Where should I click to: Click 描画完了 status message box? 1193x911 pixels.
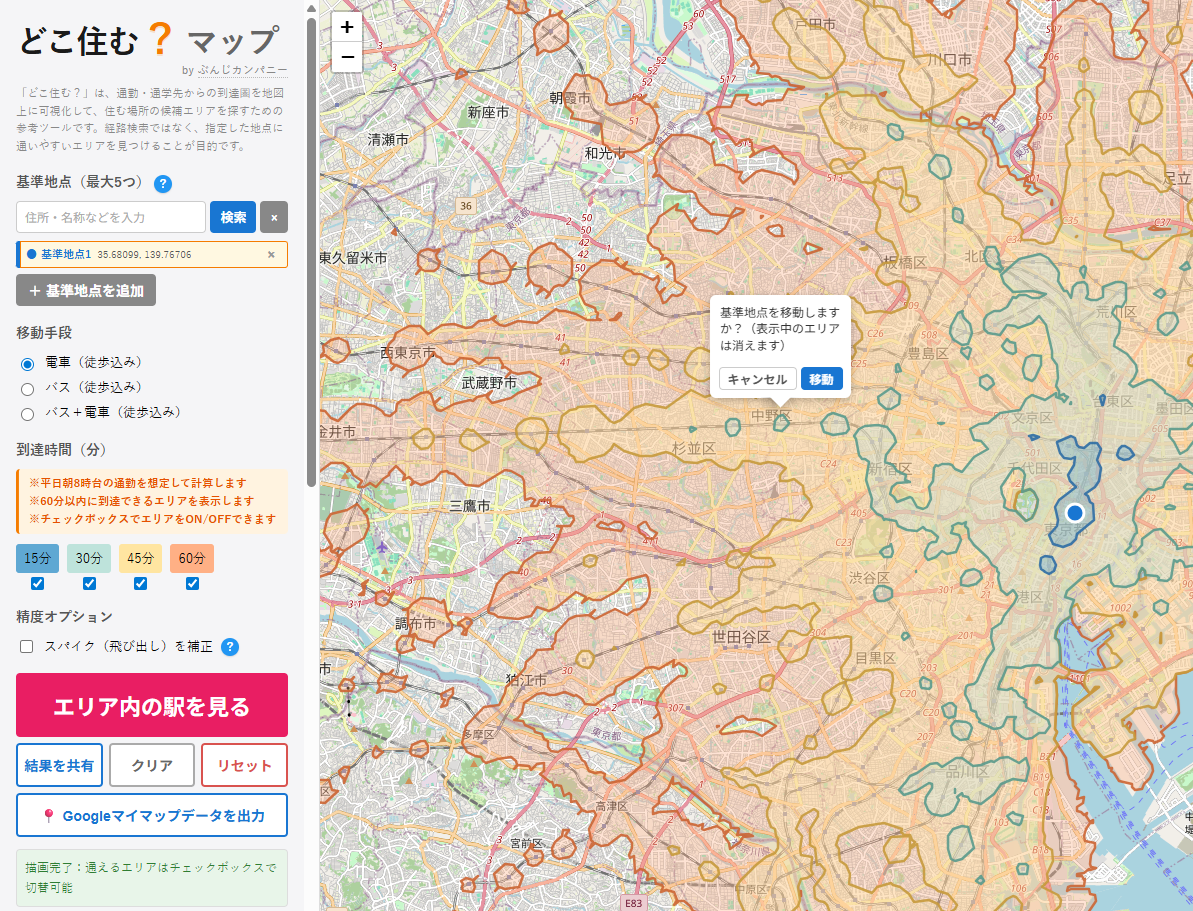click(152, 878)
